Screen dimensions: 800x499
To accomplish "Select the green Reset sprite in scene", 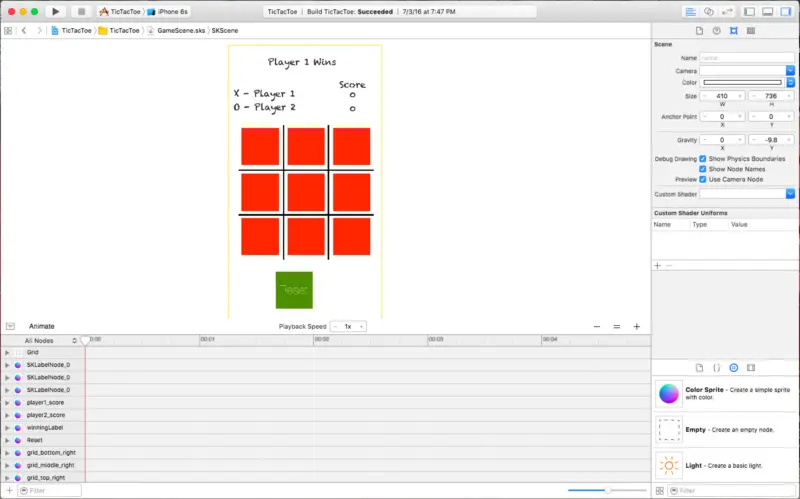I will (x=294, y=290).
